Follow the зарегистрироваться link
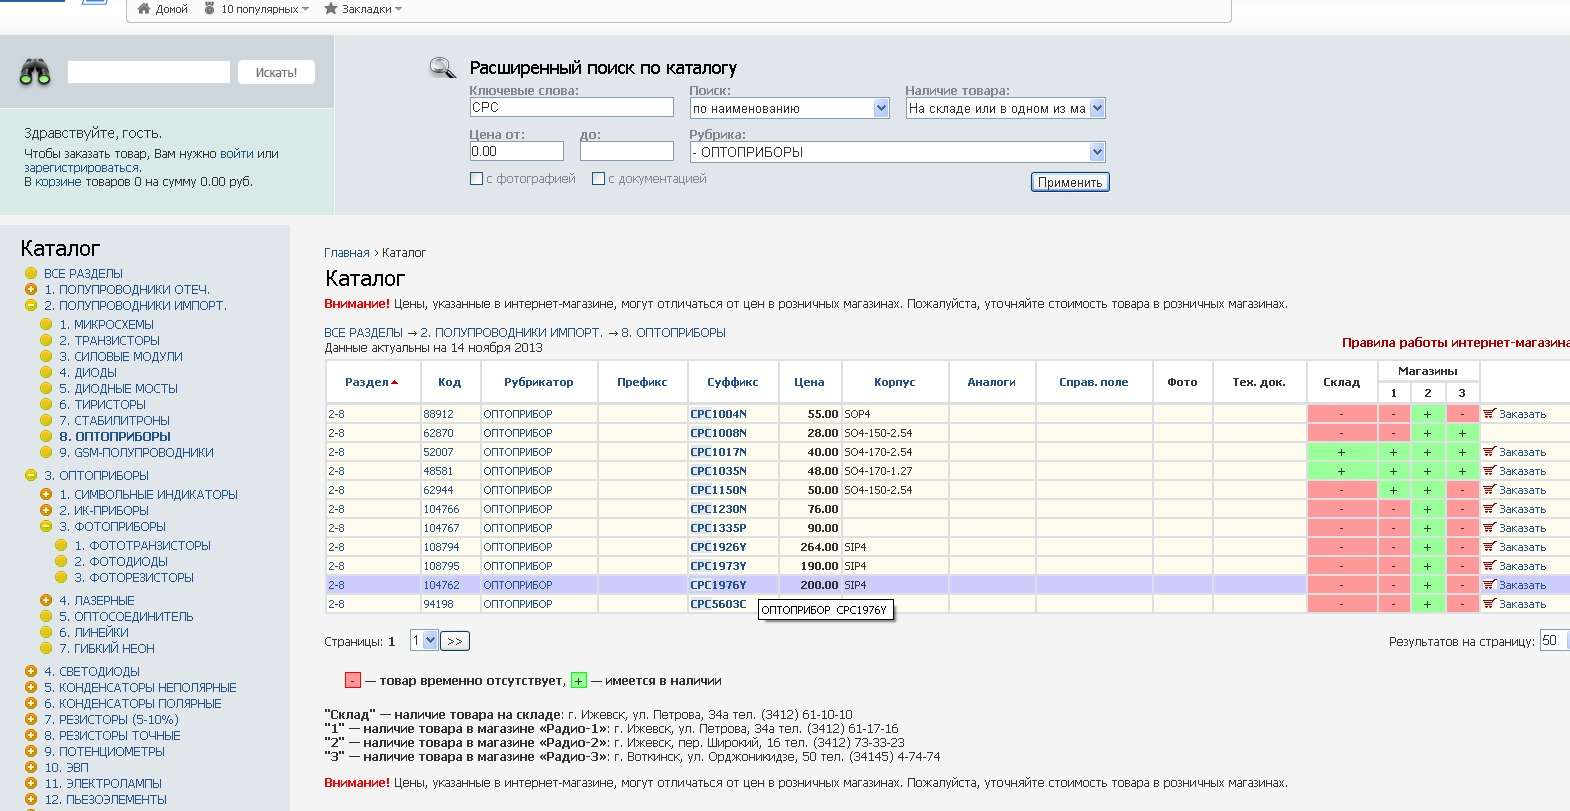 click(82, 168)
